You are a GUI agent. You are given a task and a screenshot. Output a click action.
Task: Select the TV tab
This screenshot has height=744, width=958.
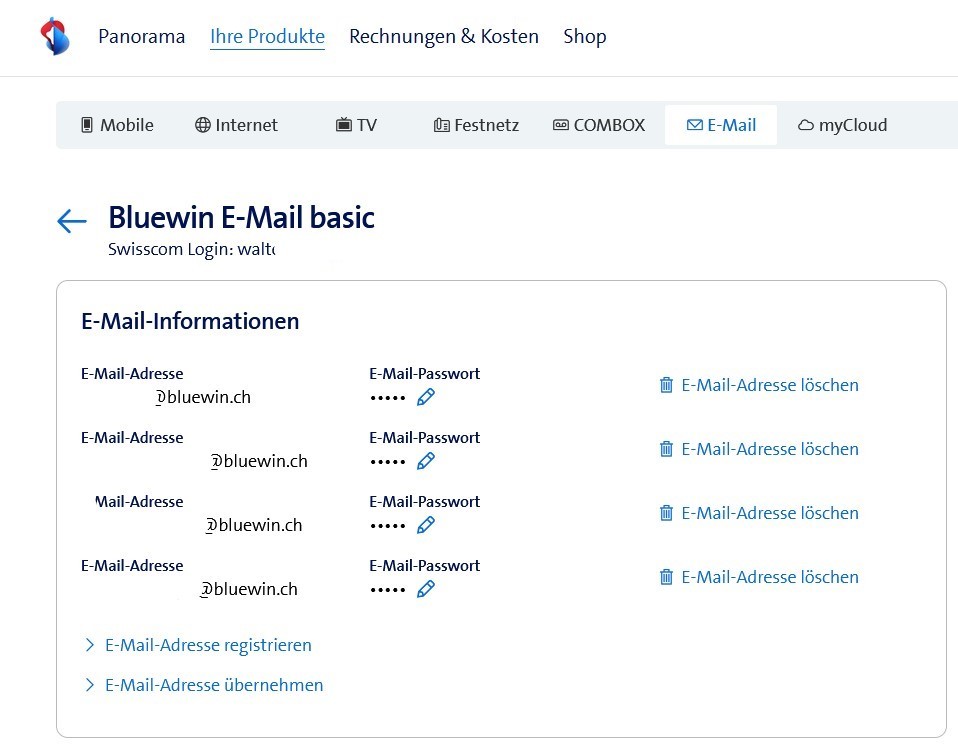356,125
